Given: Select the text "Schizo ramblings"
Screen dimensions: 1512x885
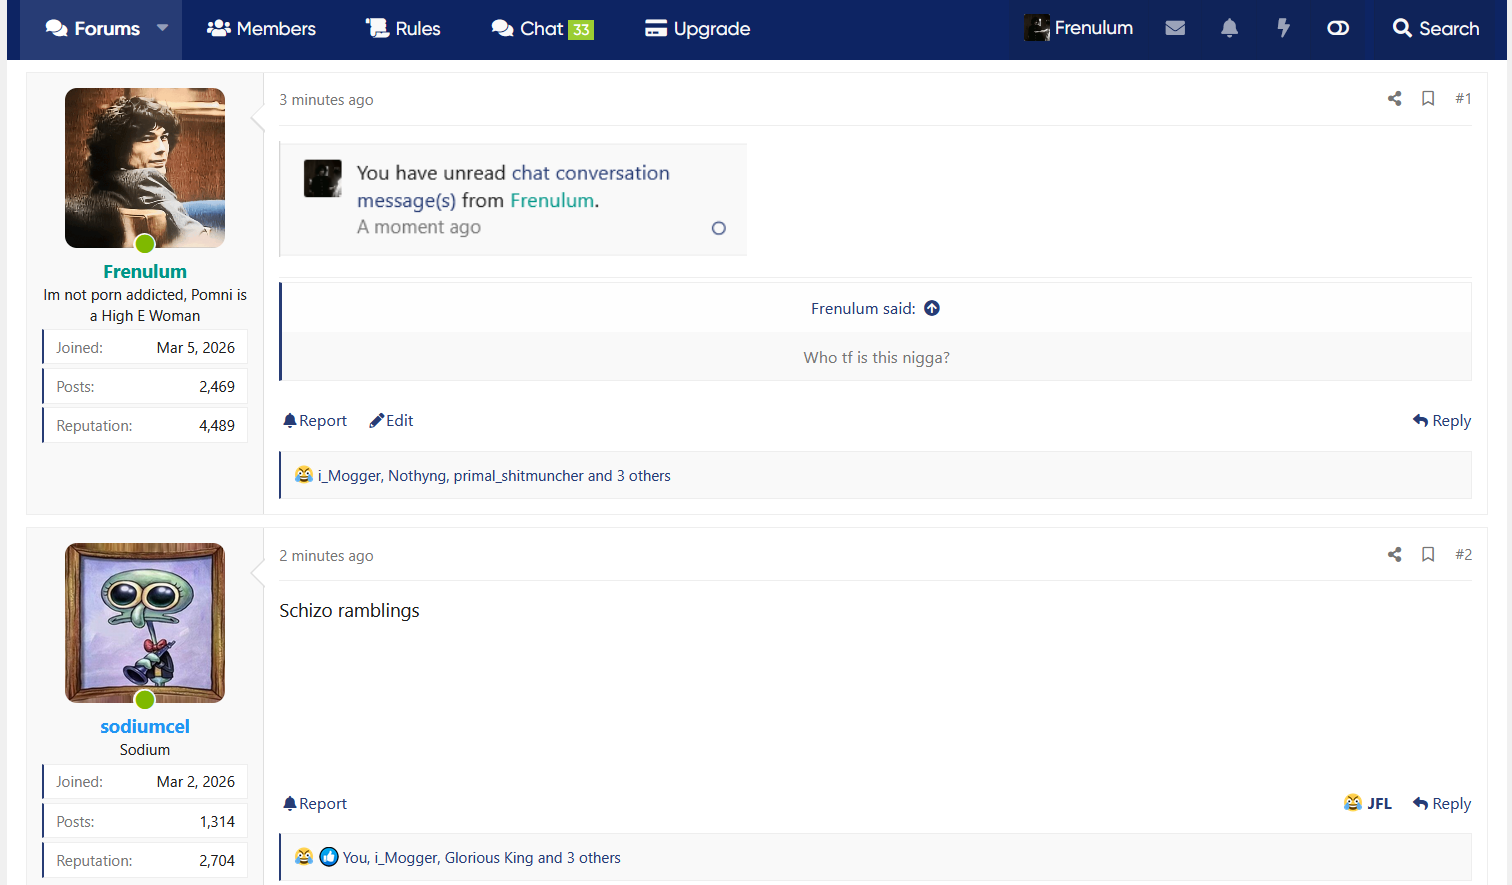Looking at the screenshot, I should (349, 611).
